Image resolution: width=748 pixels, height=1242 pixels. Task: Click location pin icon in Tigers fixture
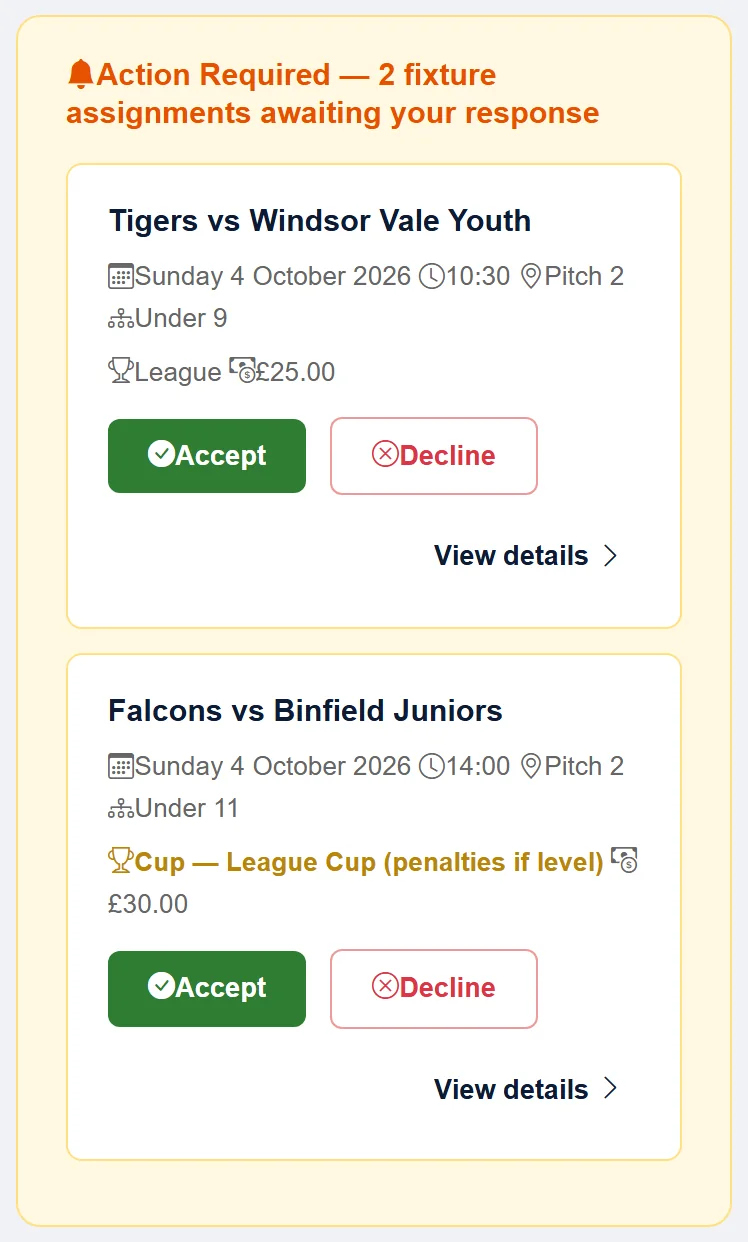point(531,276)
